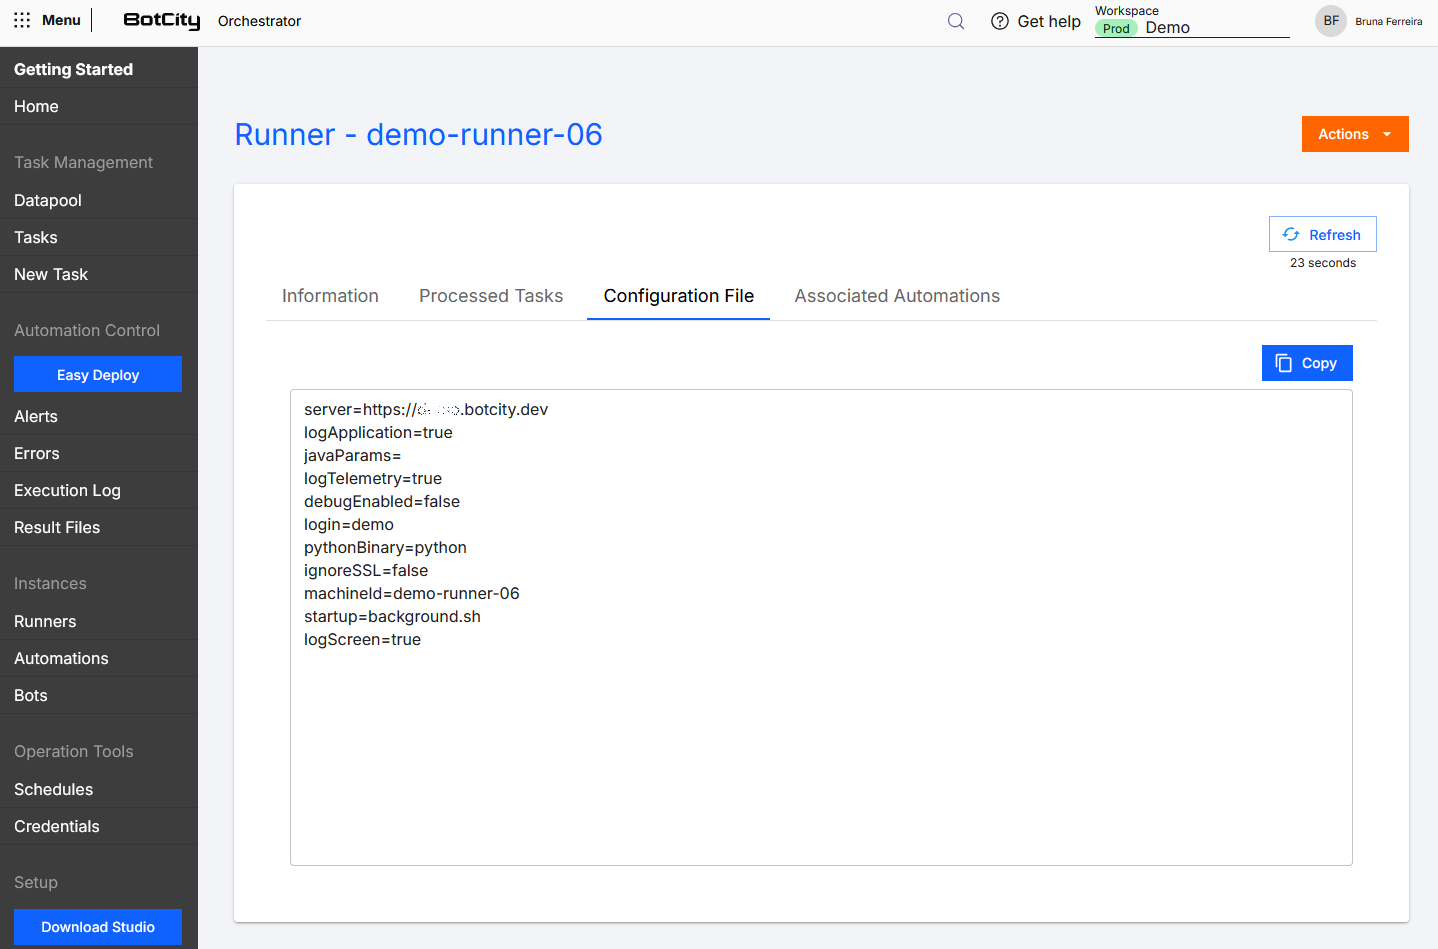1438x949 pixels.
Task: Click the login=demo line
Action: [x=349, y=524]
